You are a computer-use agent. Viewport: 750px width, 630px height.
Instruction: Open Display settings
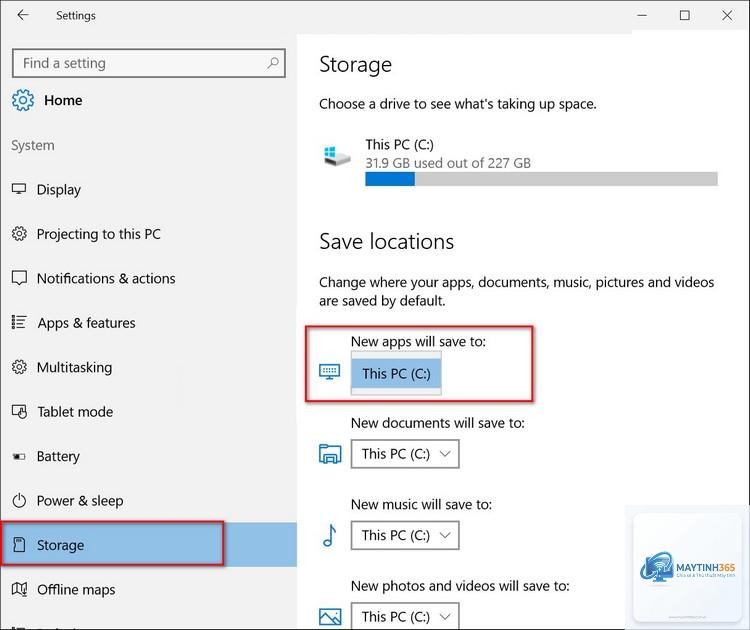(149, 189)
